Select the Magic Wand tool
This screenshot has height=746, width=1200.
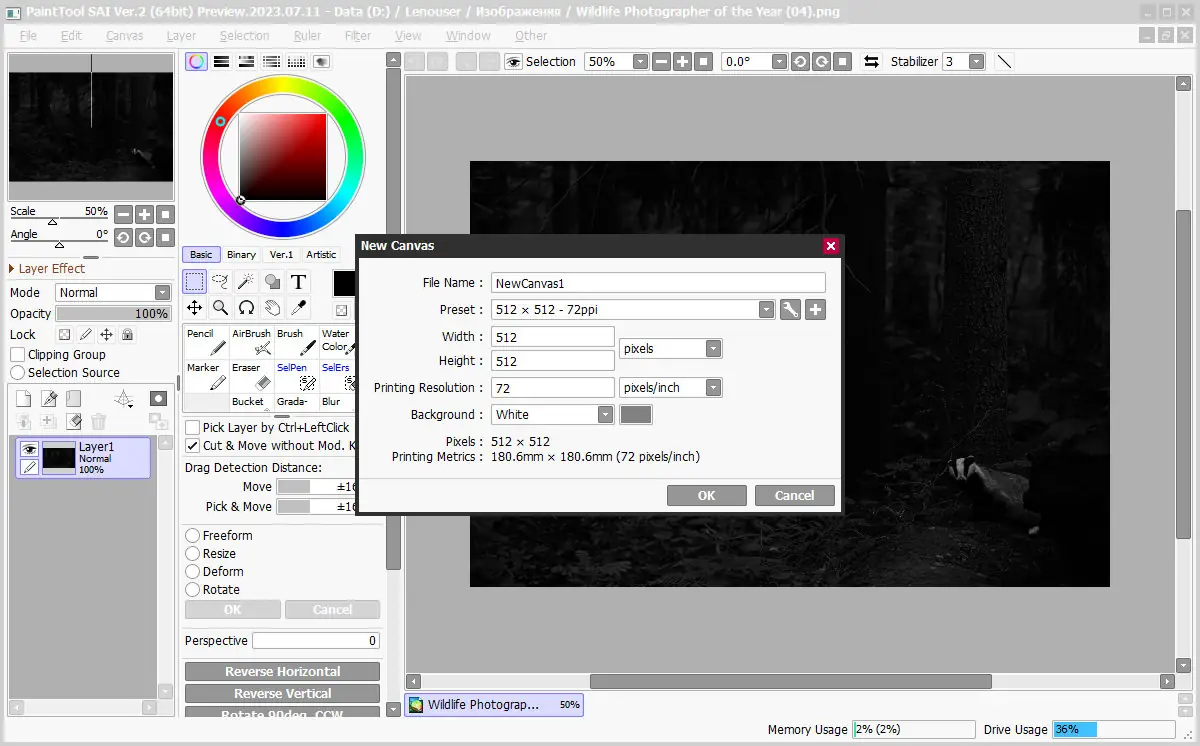tap(246, 282)
